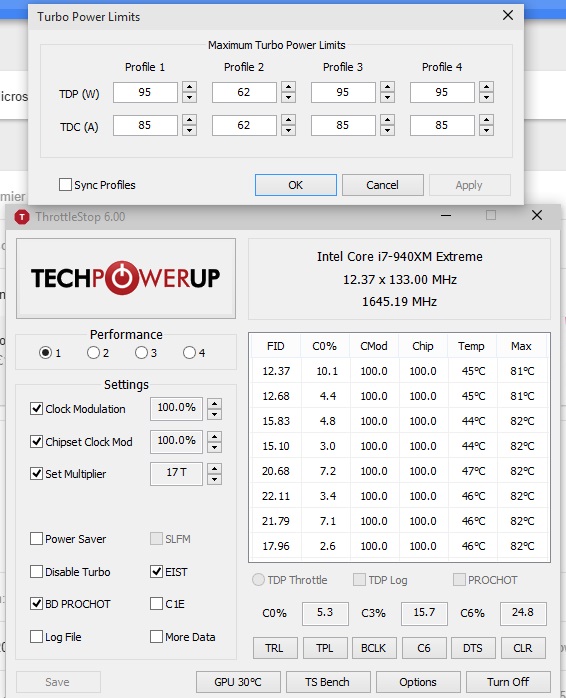Toggle the Set Multiplier checkbox
The width and height of the screenshot is (566, 698).
36,474
